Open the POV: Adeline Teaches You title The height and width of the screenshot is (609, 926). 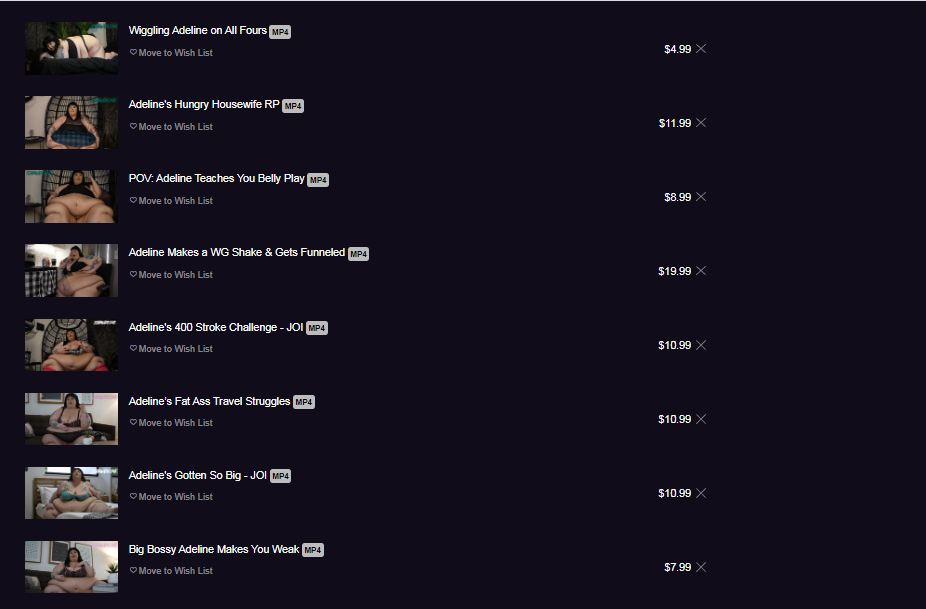[216, 179]
